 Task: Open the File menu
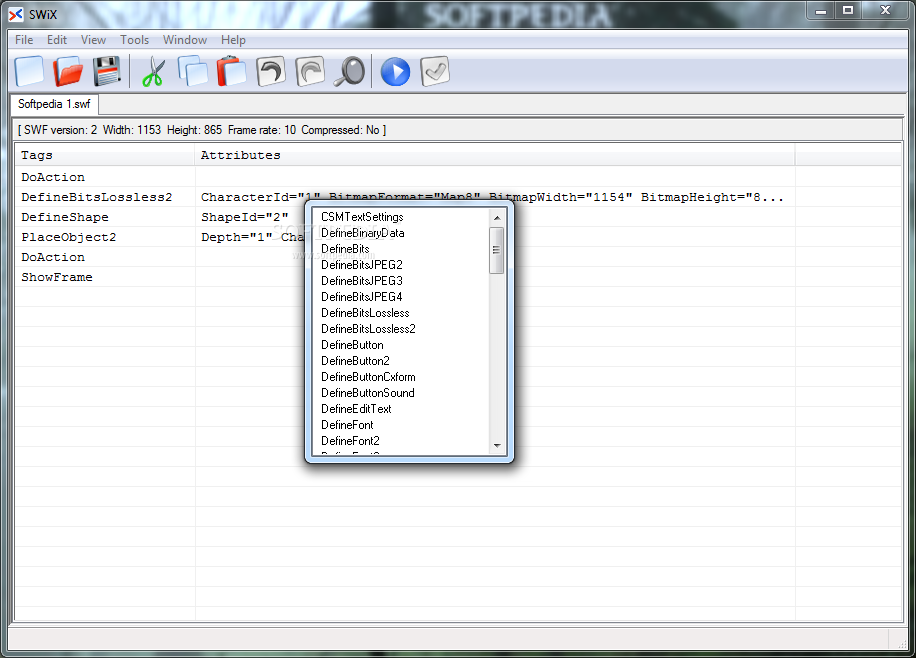(24, 40)
